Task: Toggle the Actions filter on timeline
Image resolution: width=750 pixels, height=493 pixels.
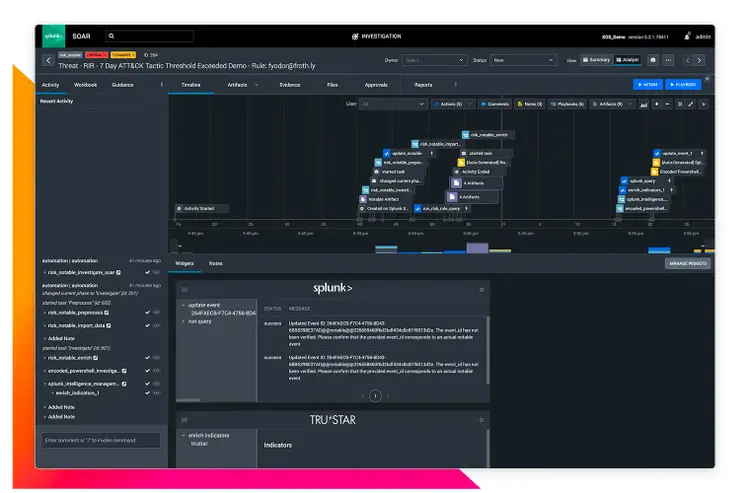Action: [x=450, y=104]
